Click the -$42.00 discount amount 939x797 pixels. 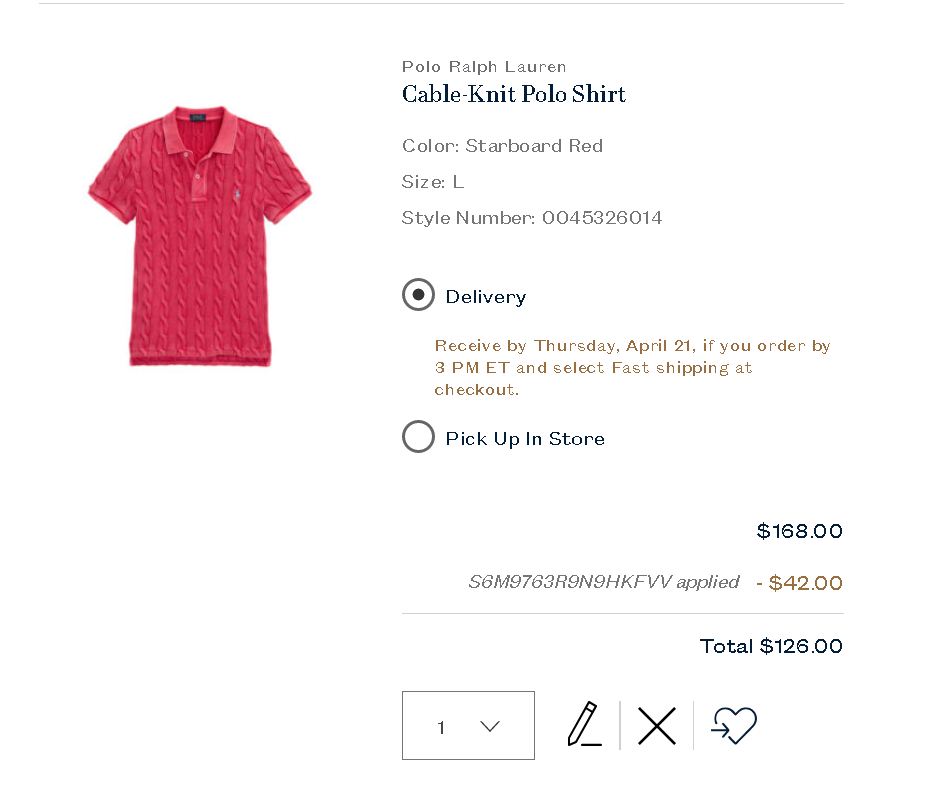(799, 583)
